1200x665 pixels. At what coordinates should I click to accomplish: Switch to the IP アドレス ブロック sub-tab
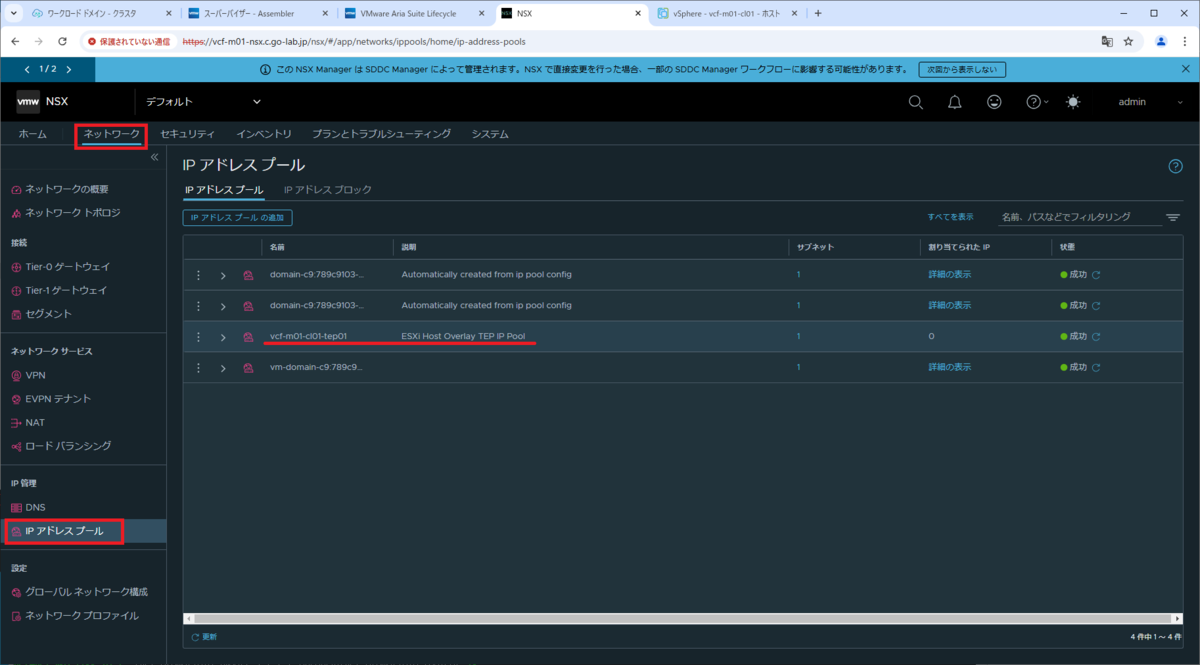pyautogui.click(x=328, y=189)
